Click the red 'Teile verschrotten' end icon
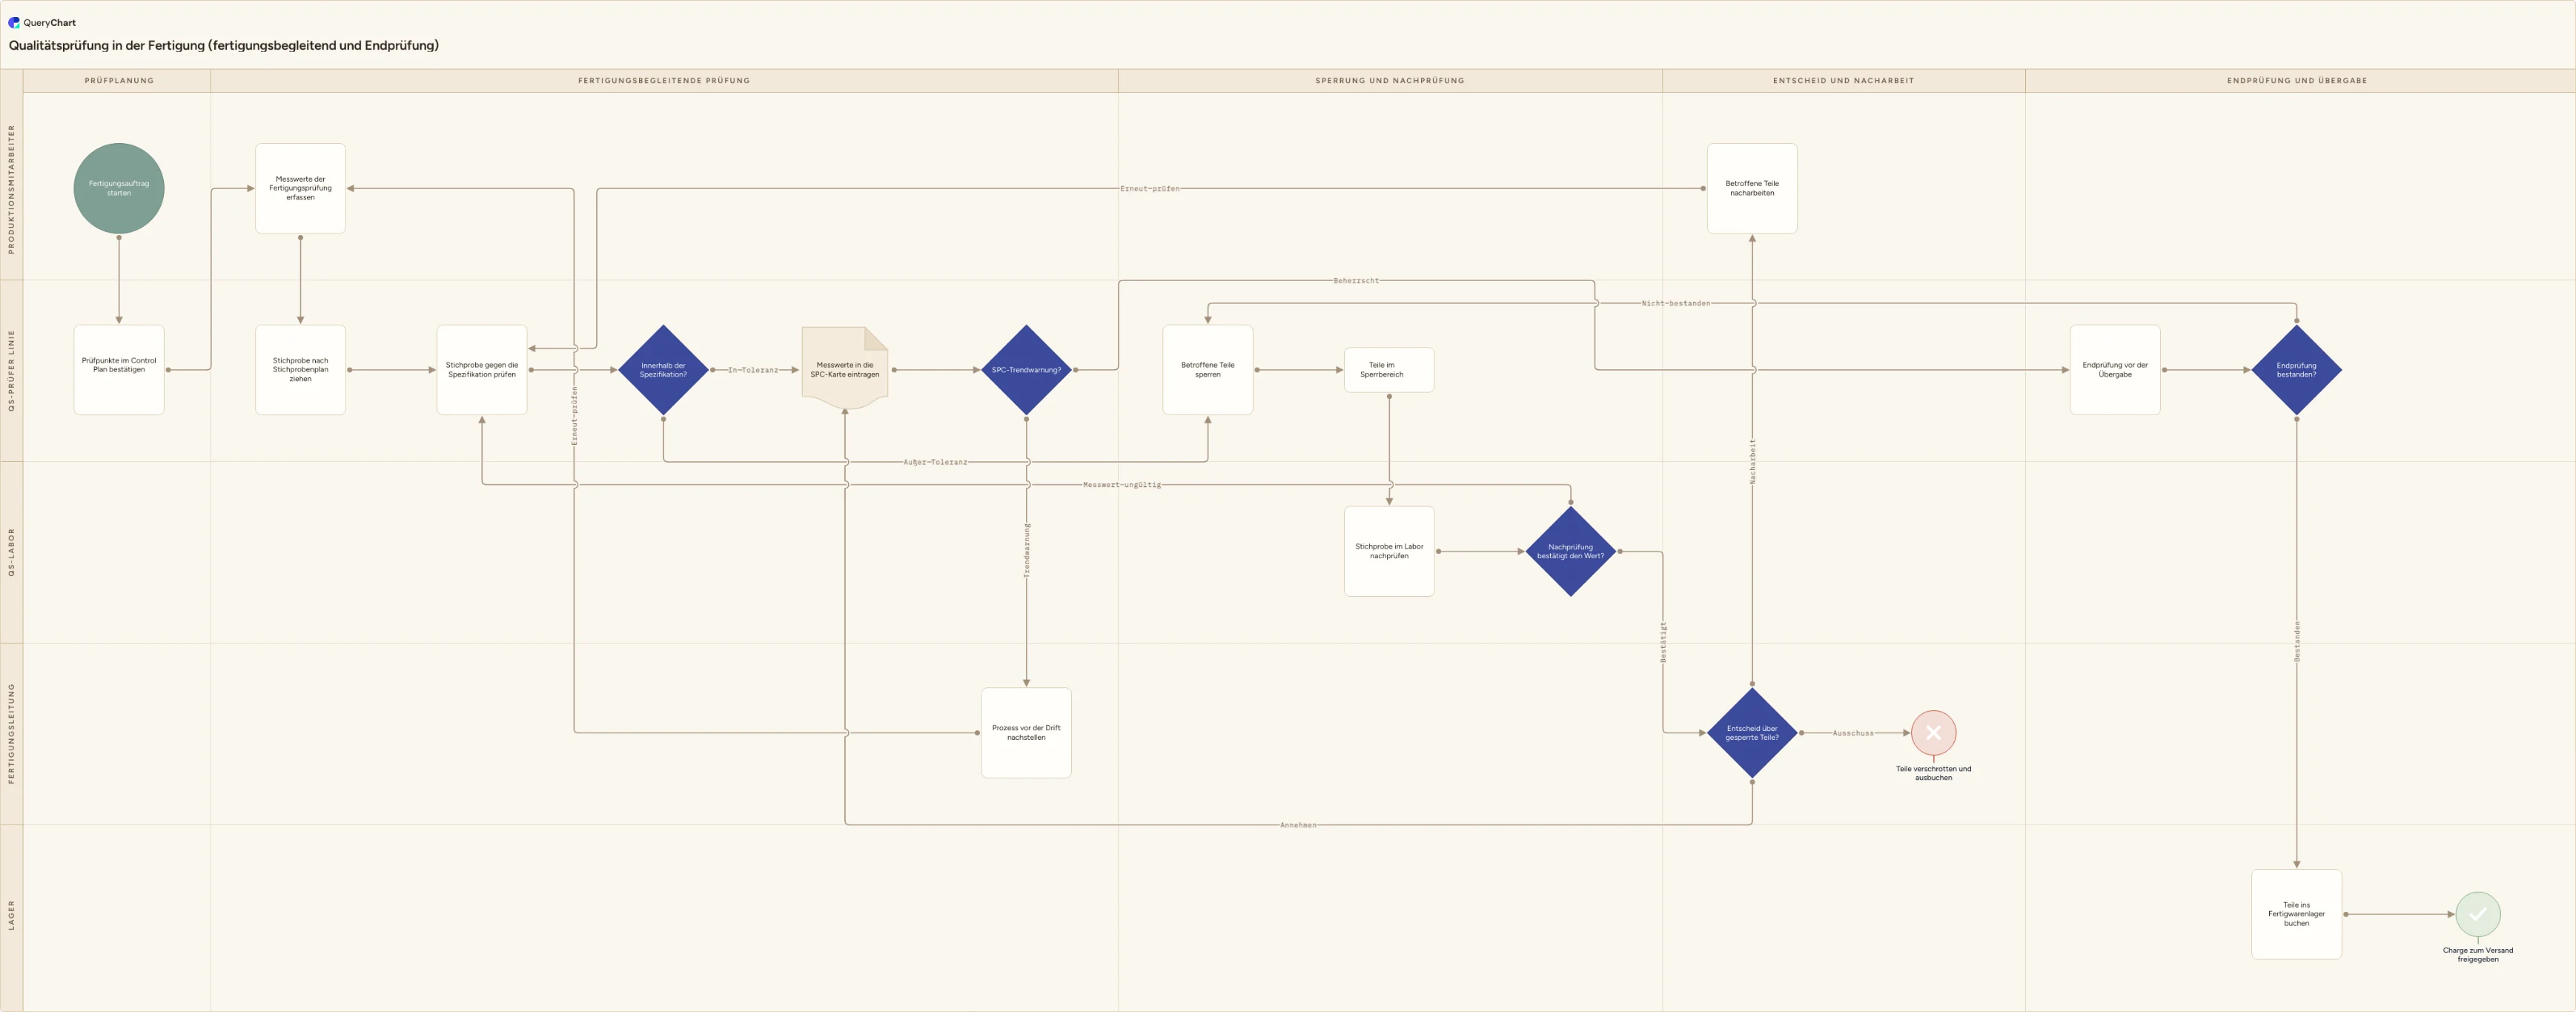Image resolution: width=2576 pixels, height=1012 pixels. (1933, 733)
